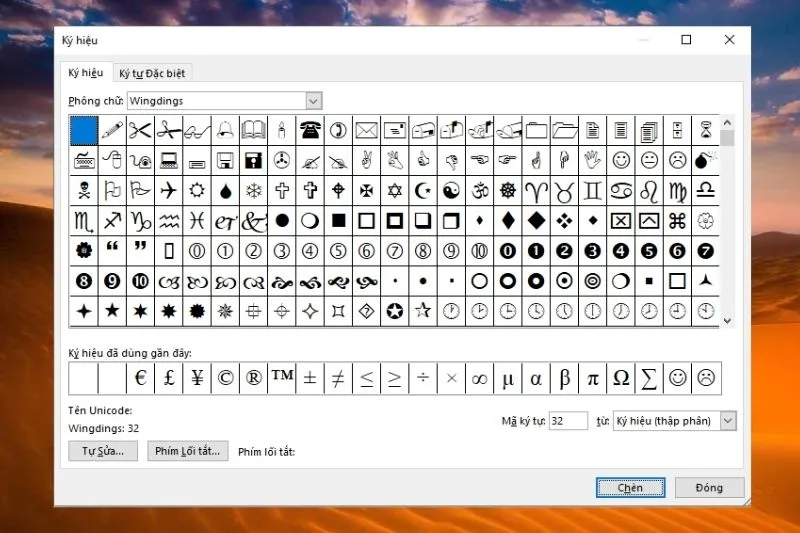The height and width of the screenshot is (533, 800).
Task: Select the Aries zodiac symbol
Action: point(536,191)
